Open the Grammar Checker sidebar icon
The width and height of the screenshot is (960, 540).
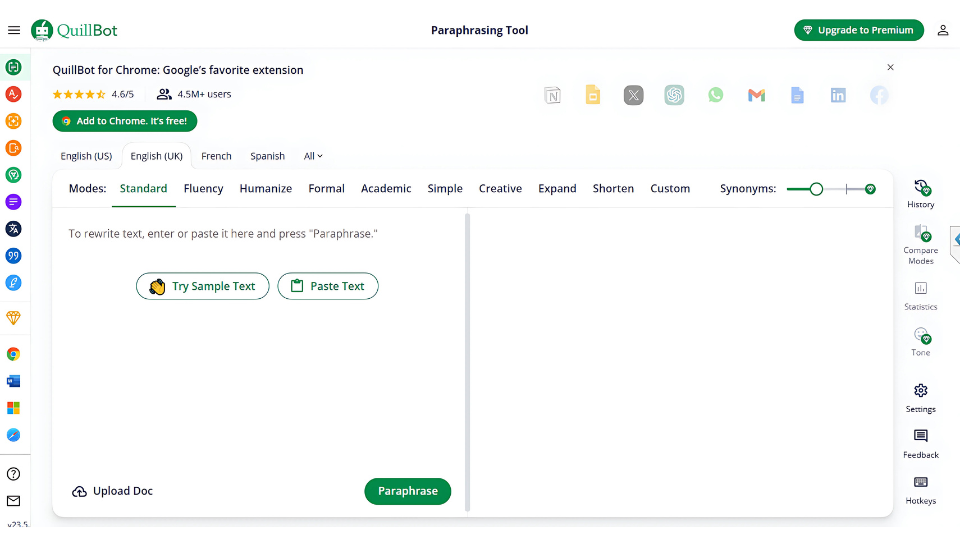click(13, 94)
